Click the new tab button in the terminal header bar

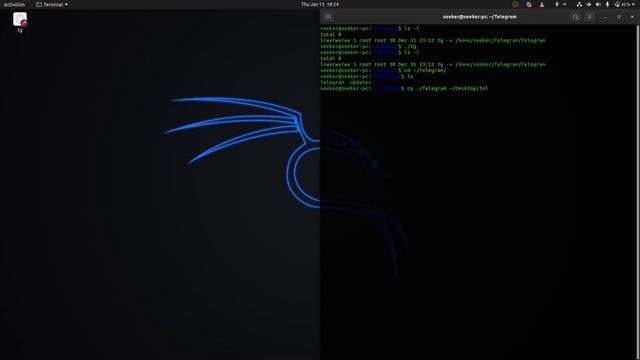[328, 17]
